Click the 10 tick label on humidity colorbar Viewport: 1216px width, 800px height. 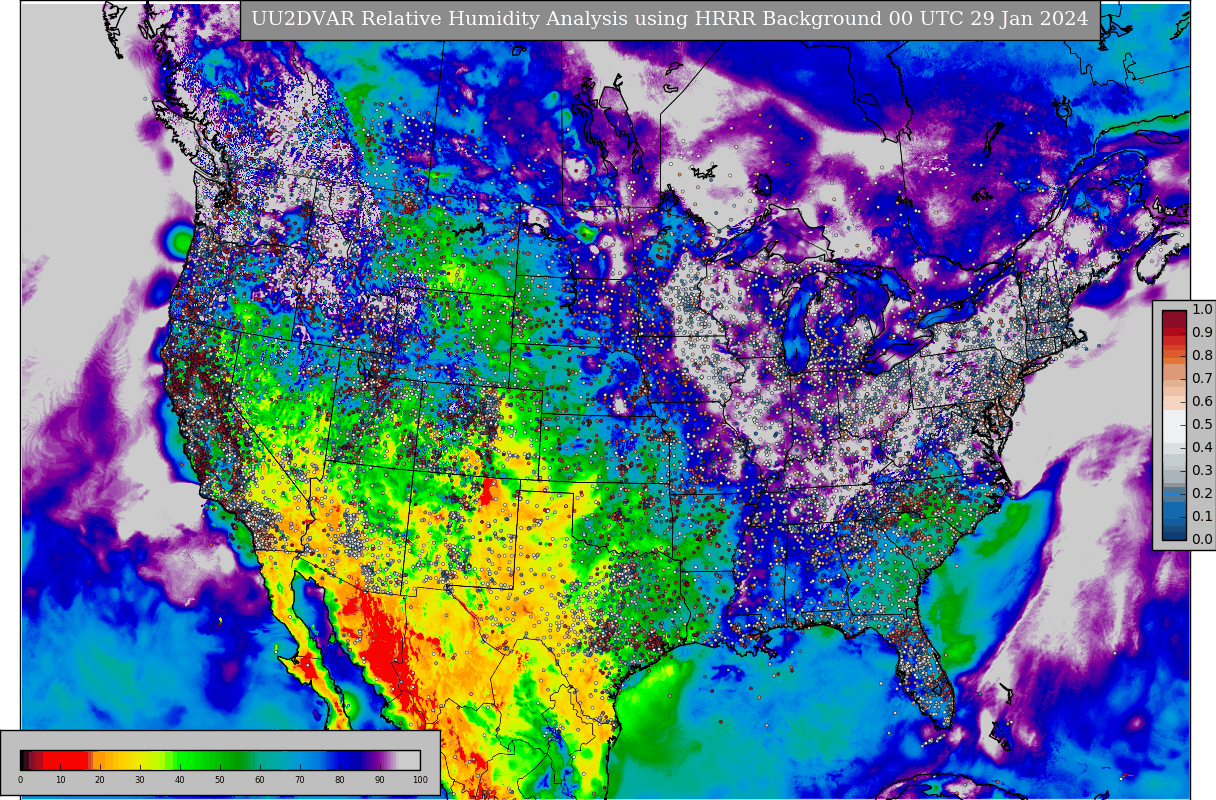(60, 780)
